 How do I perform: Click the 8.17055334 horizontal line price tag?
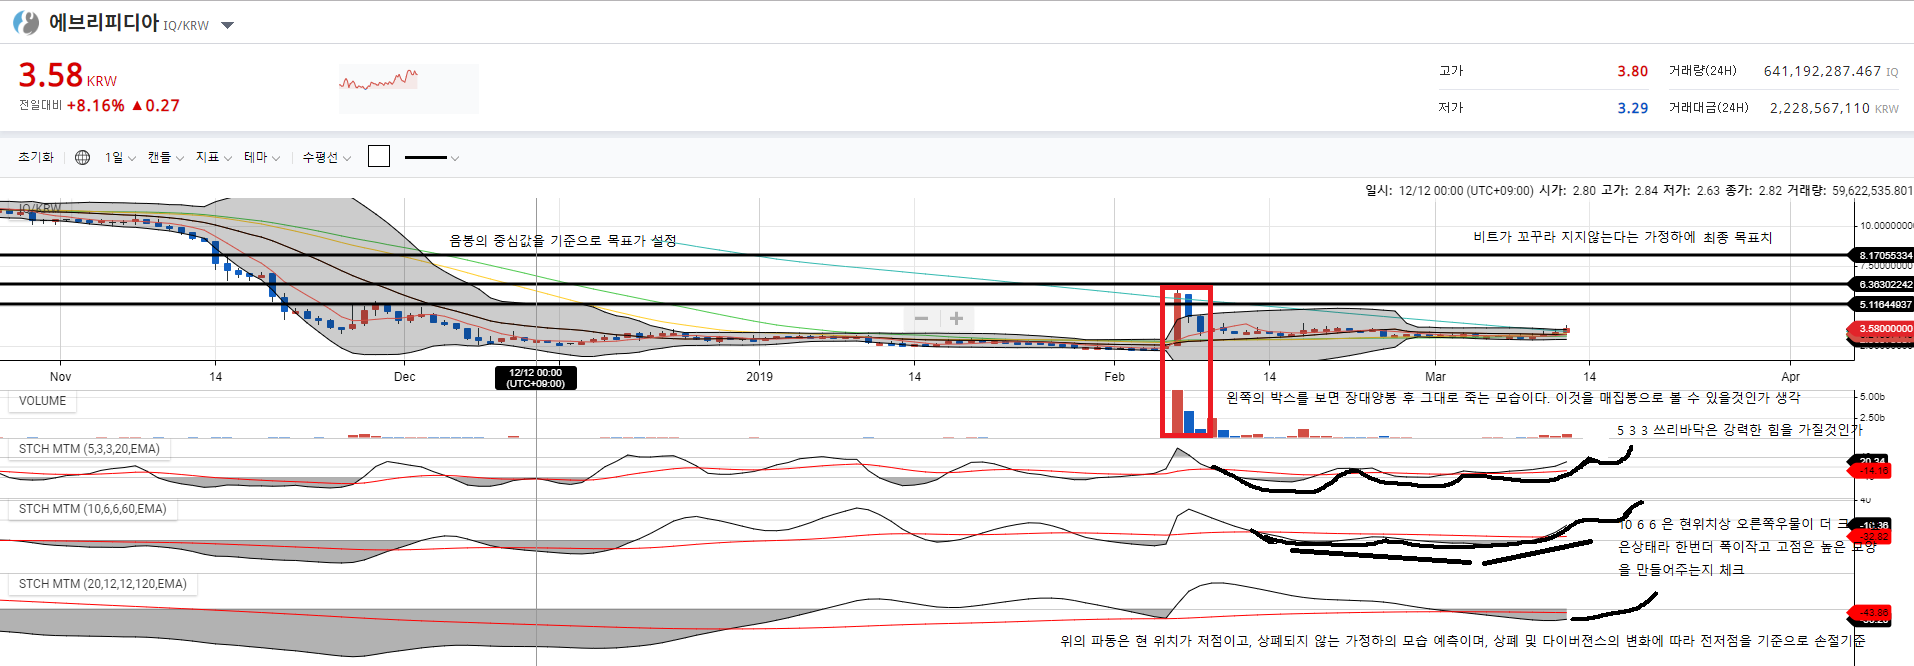(1884, 255)
